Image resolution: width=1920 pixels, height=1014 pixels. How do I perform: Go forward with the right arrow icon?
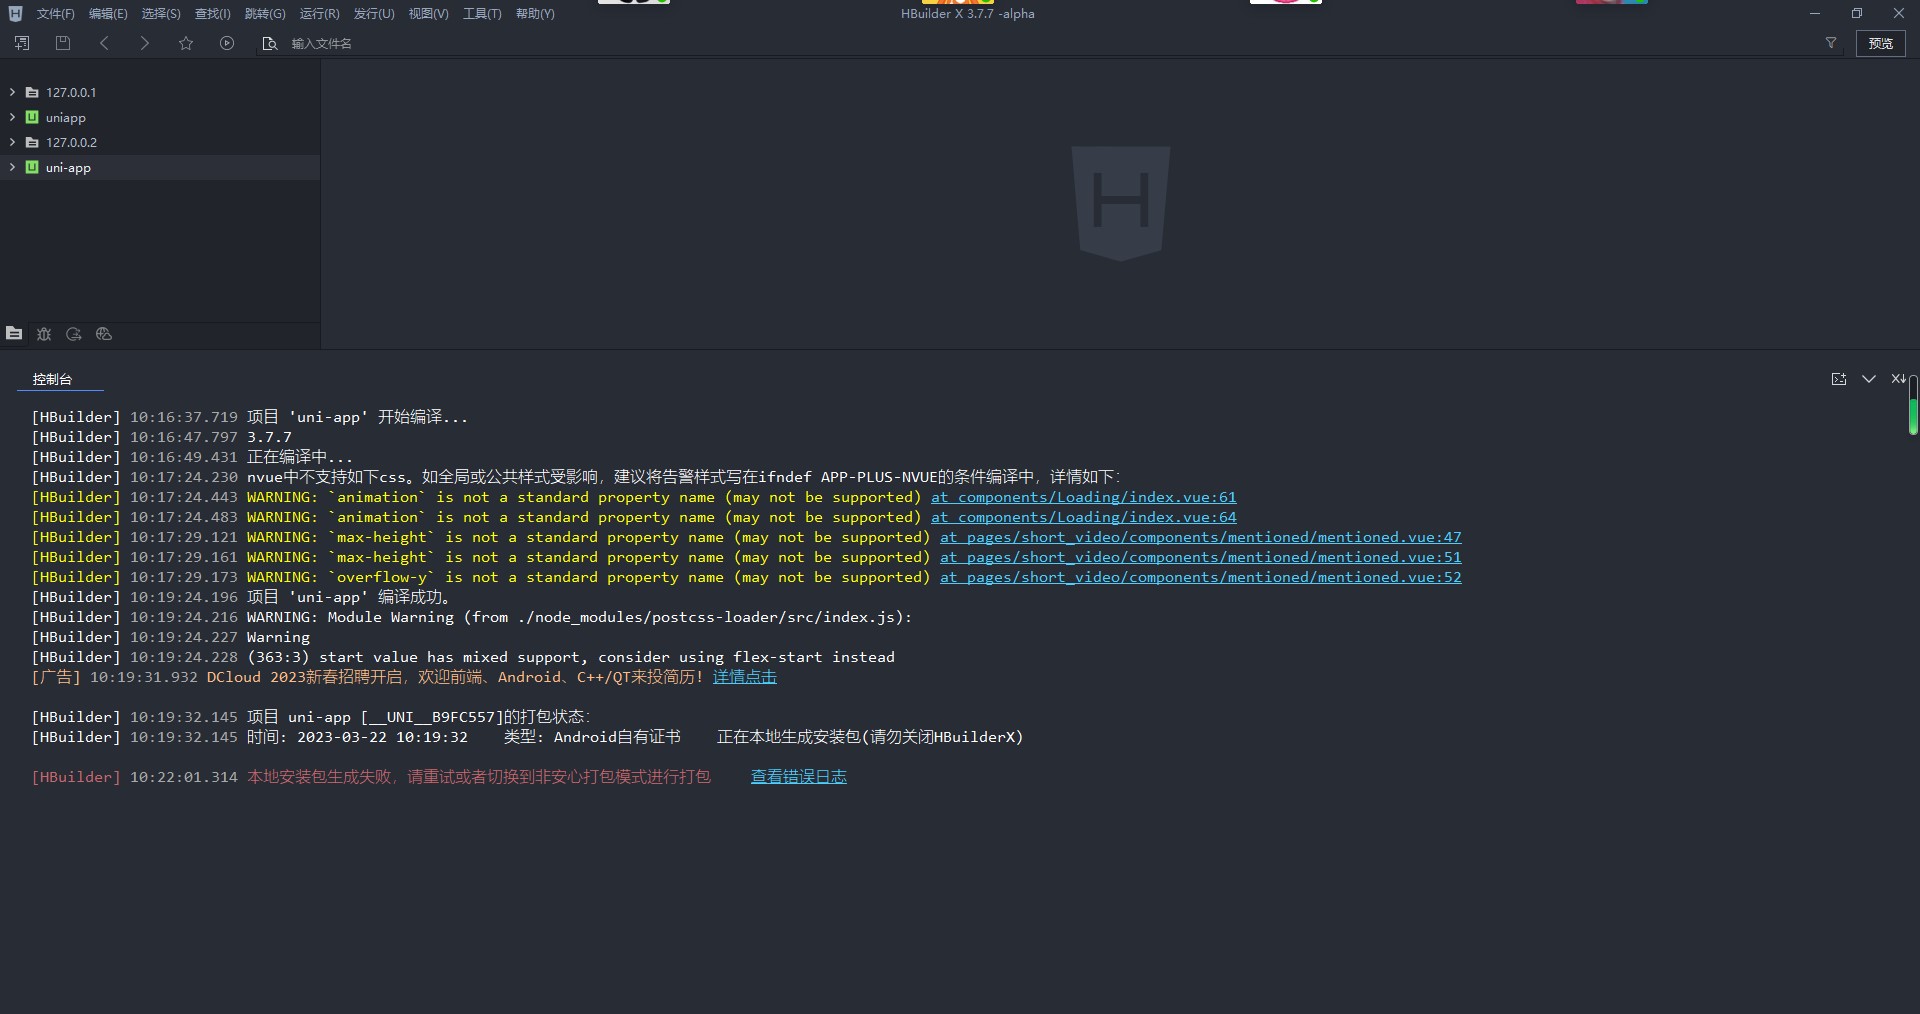(x=145, y=43)
